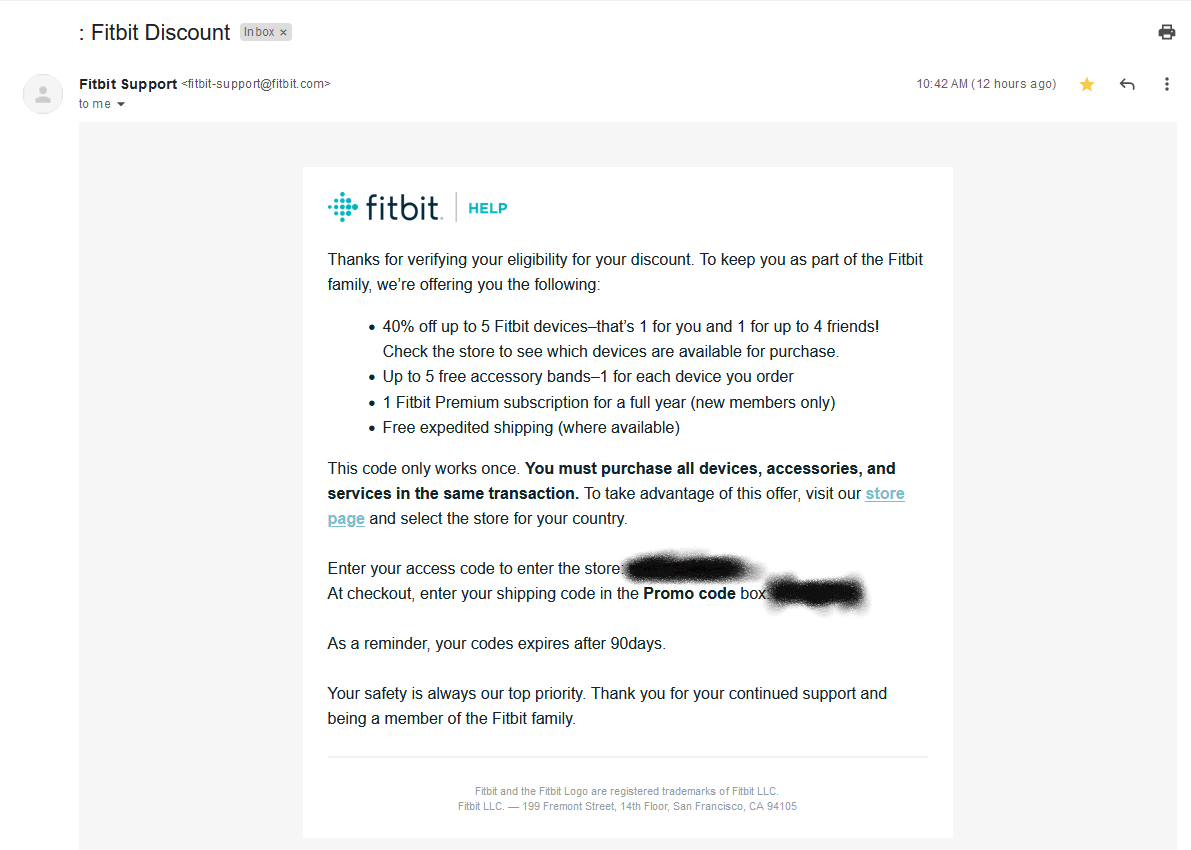1191x850 pixels.
Task: Click the blacked-out store access code
Action: (688, 568)
